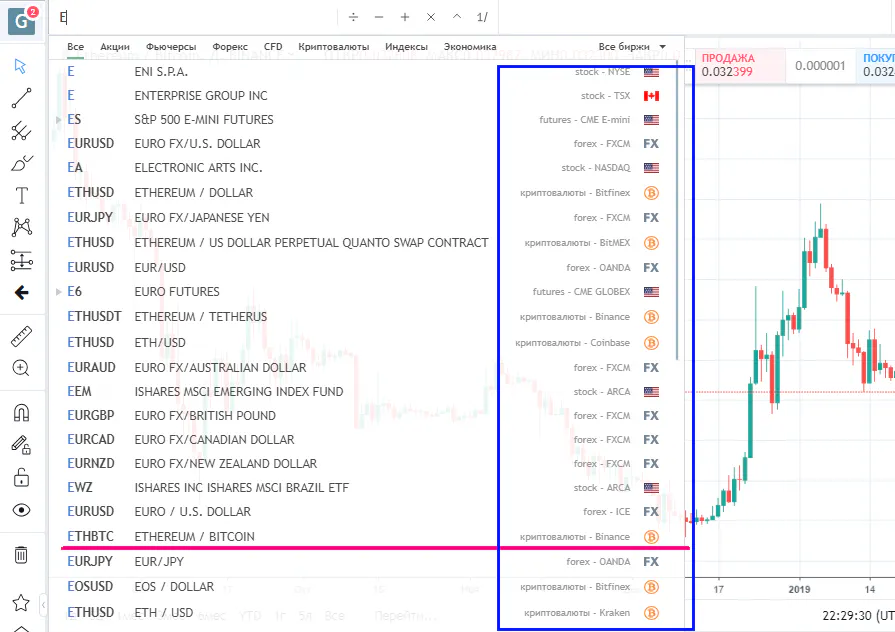Switch to the Акции filter tab

(x=115, y=47)
